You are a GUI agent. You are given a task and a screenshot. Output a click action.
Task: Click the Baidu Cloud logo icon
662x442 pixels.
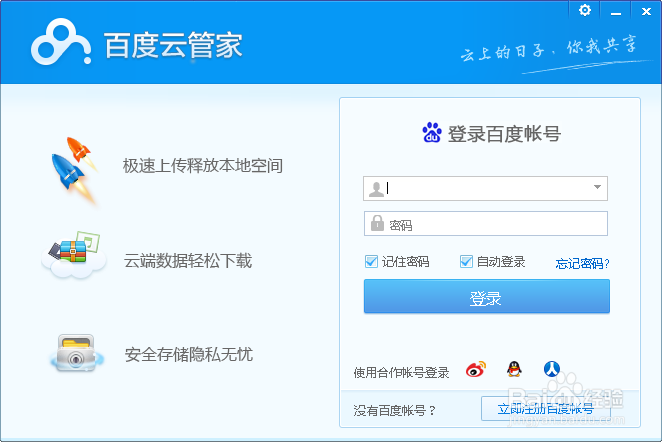click(x=61, y=42)
